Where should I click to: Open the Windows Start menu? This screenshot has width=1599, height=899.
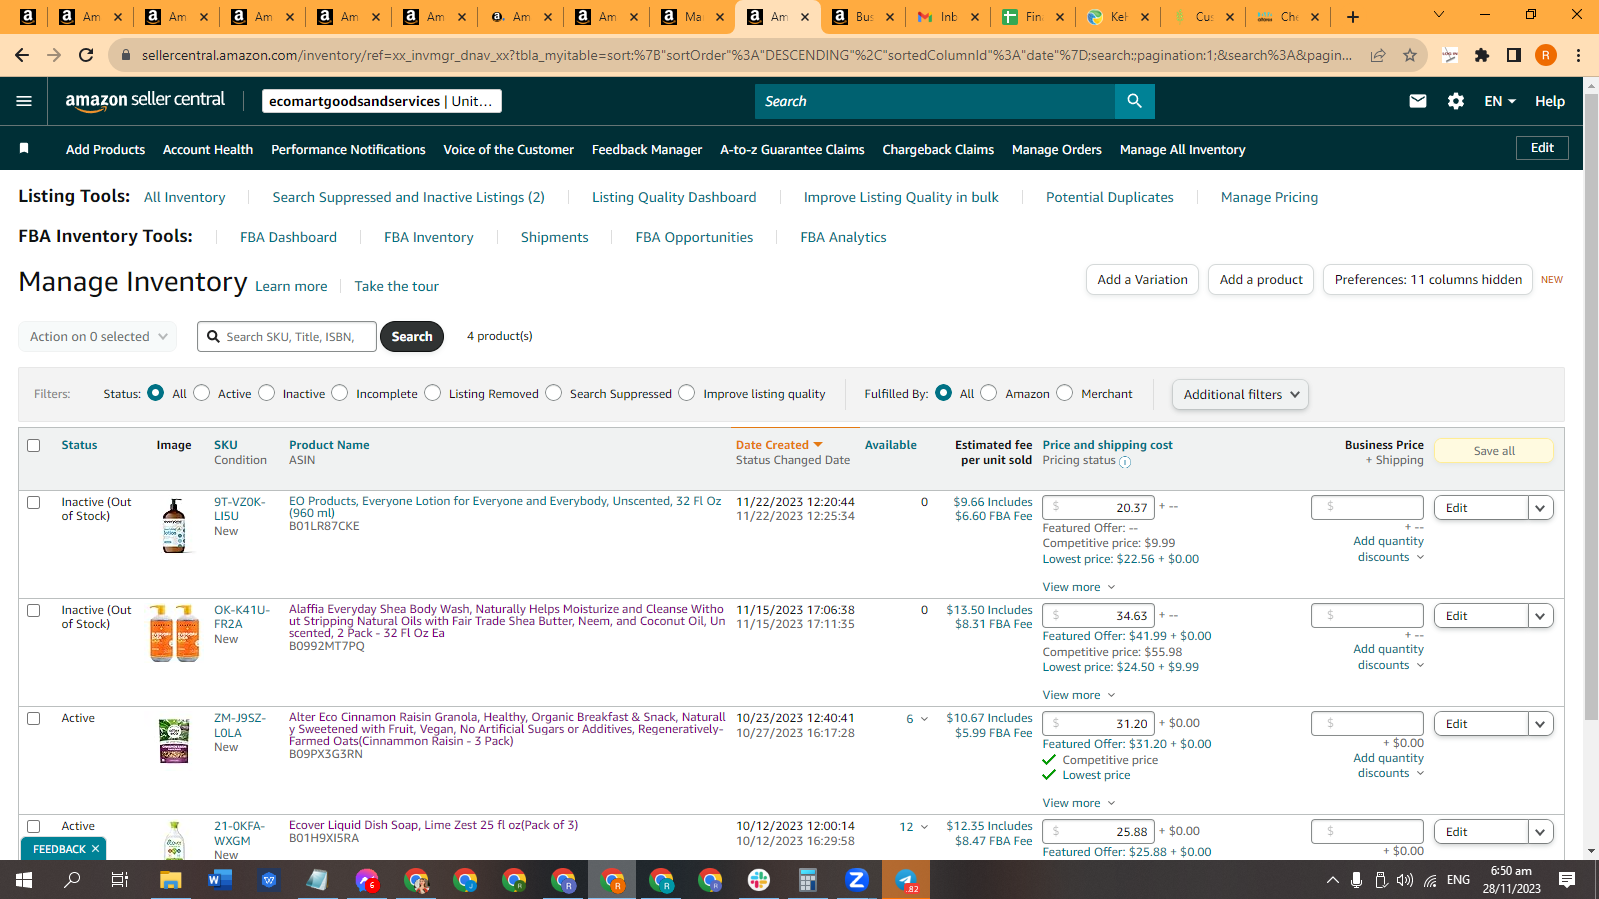click(x=24, y=880)
